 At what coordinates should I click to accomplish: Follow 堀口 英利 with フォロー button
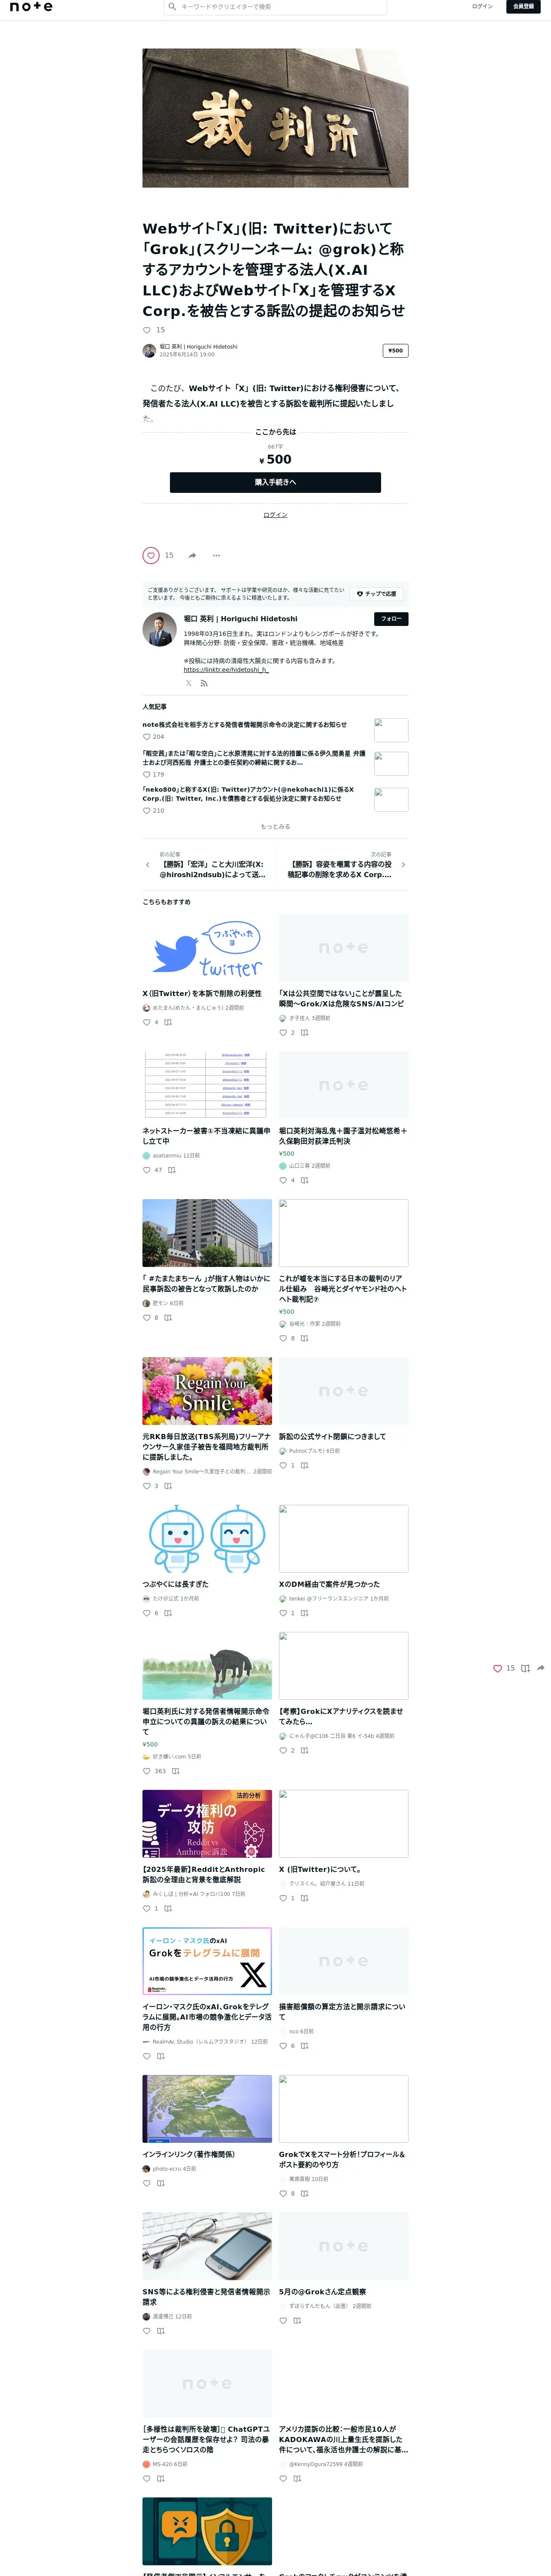pos(391,619)
